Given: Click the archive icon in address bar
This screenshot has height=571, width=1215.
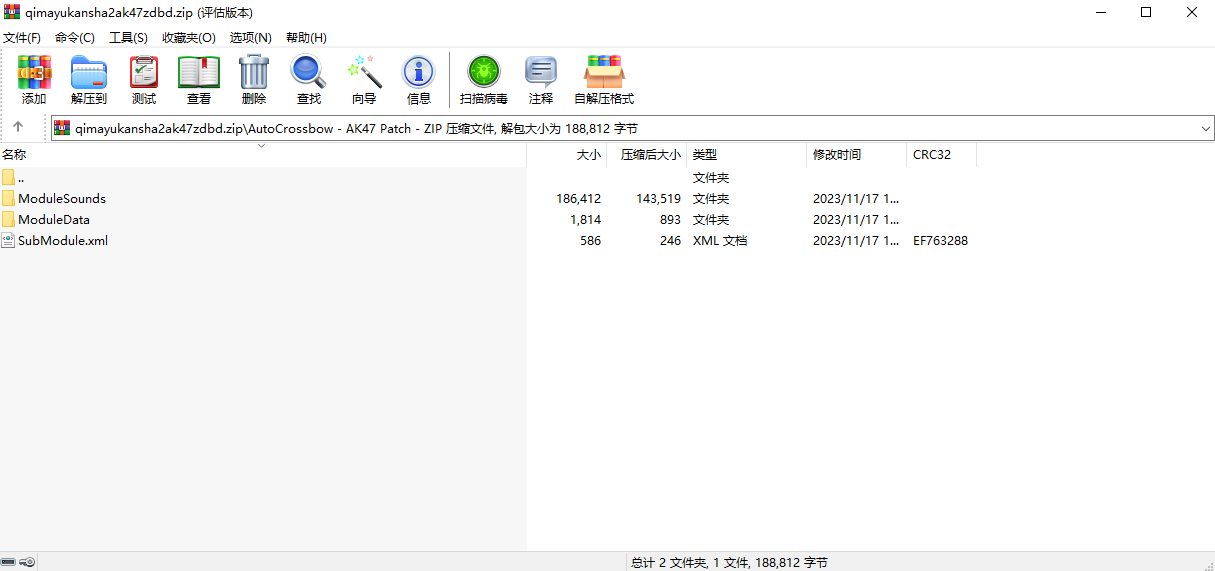Looking at the screenshot, I should click(62, 128).
